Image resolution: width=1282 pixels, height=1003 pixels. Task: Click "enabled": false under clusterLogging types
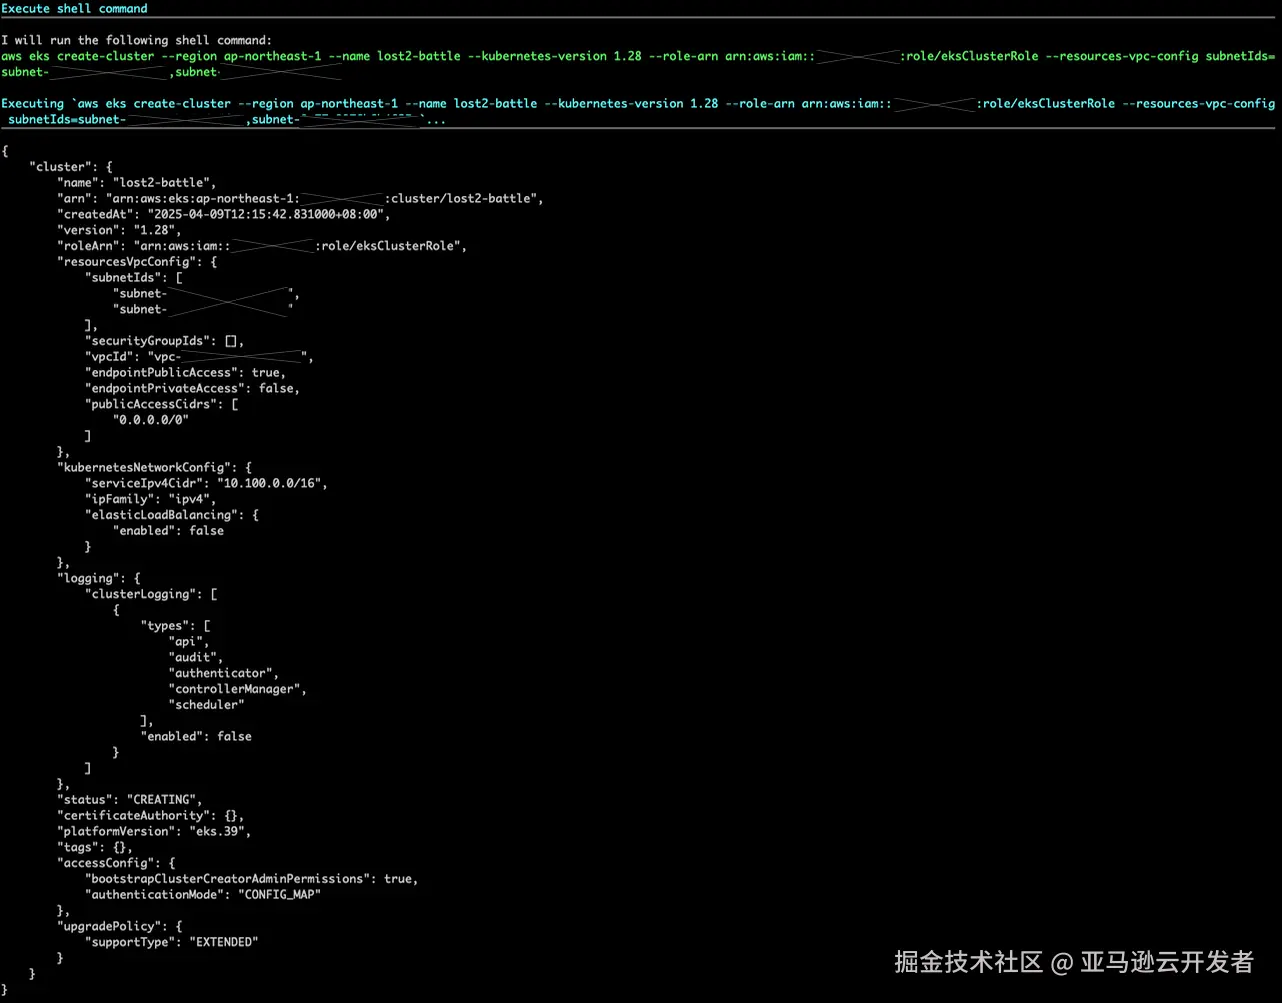click(196, 736)
